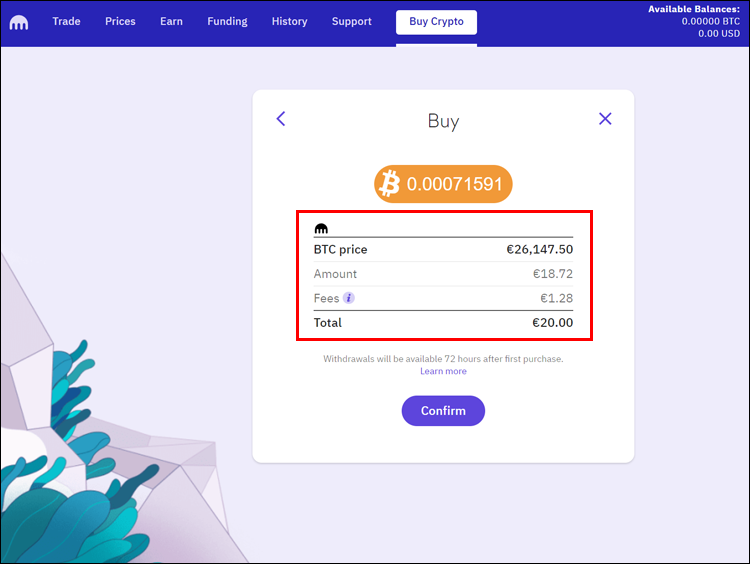
Task: Open the Support page
Action: pos(352,21)
